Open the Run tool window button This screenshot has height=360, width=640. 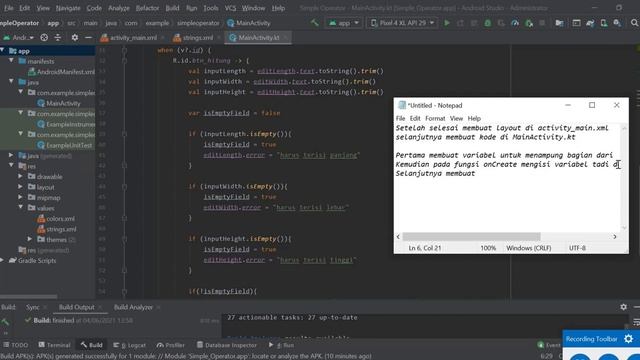tap(281, 345)
